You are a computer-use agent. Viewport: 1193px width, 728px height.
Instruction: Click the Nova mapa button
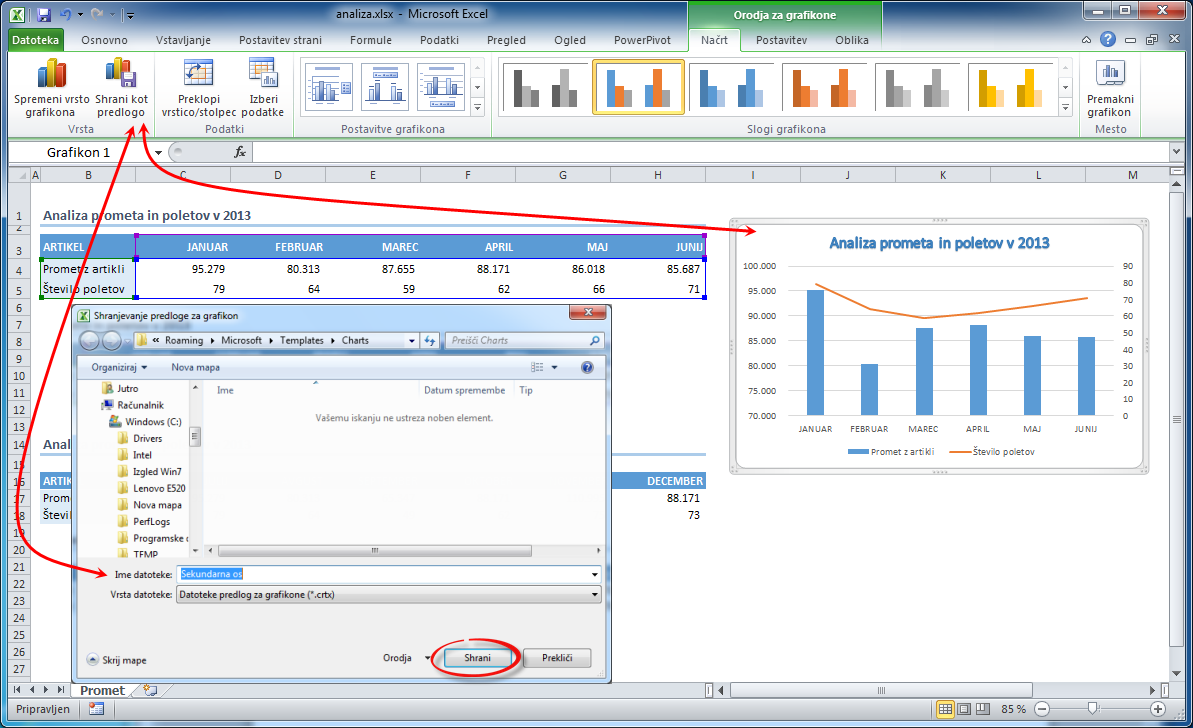point(196,367)
